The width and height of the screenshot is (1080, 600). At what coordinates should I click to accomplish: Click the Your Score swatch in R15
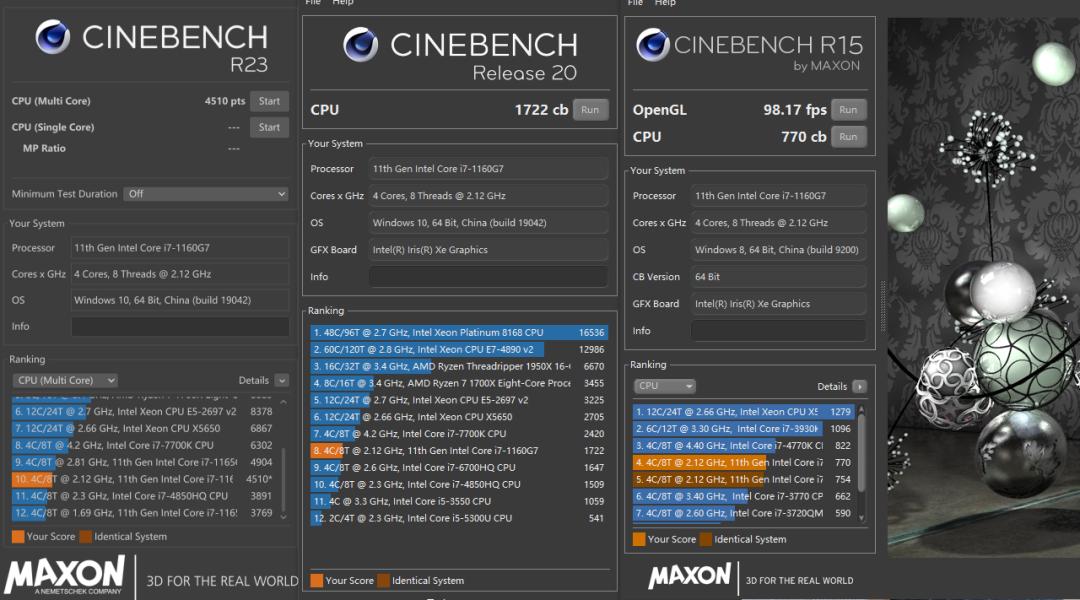pyautogui.click(x=639, y=539)
